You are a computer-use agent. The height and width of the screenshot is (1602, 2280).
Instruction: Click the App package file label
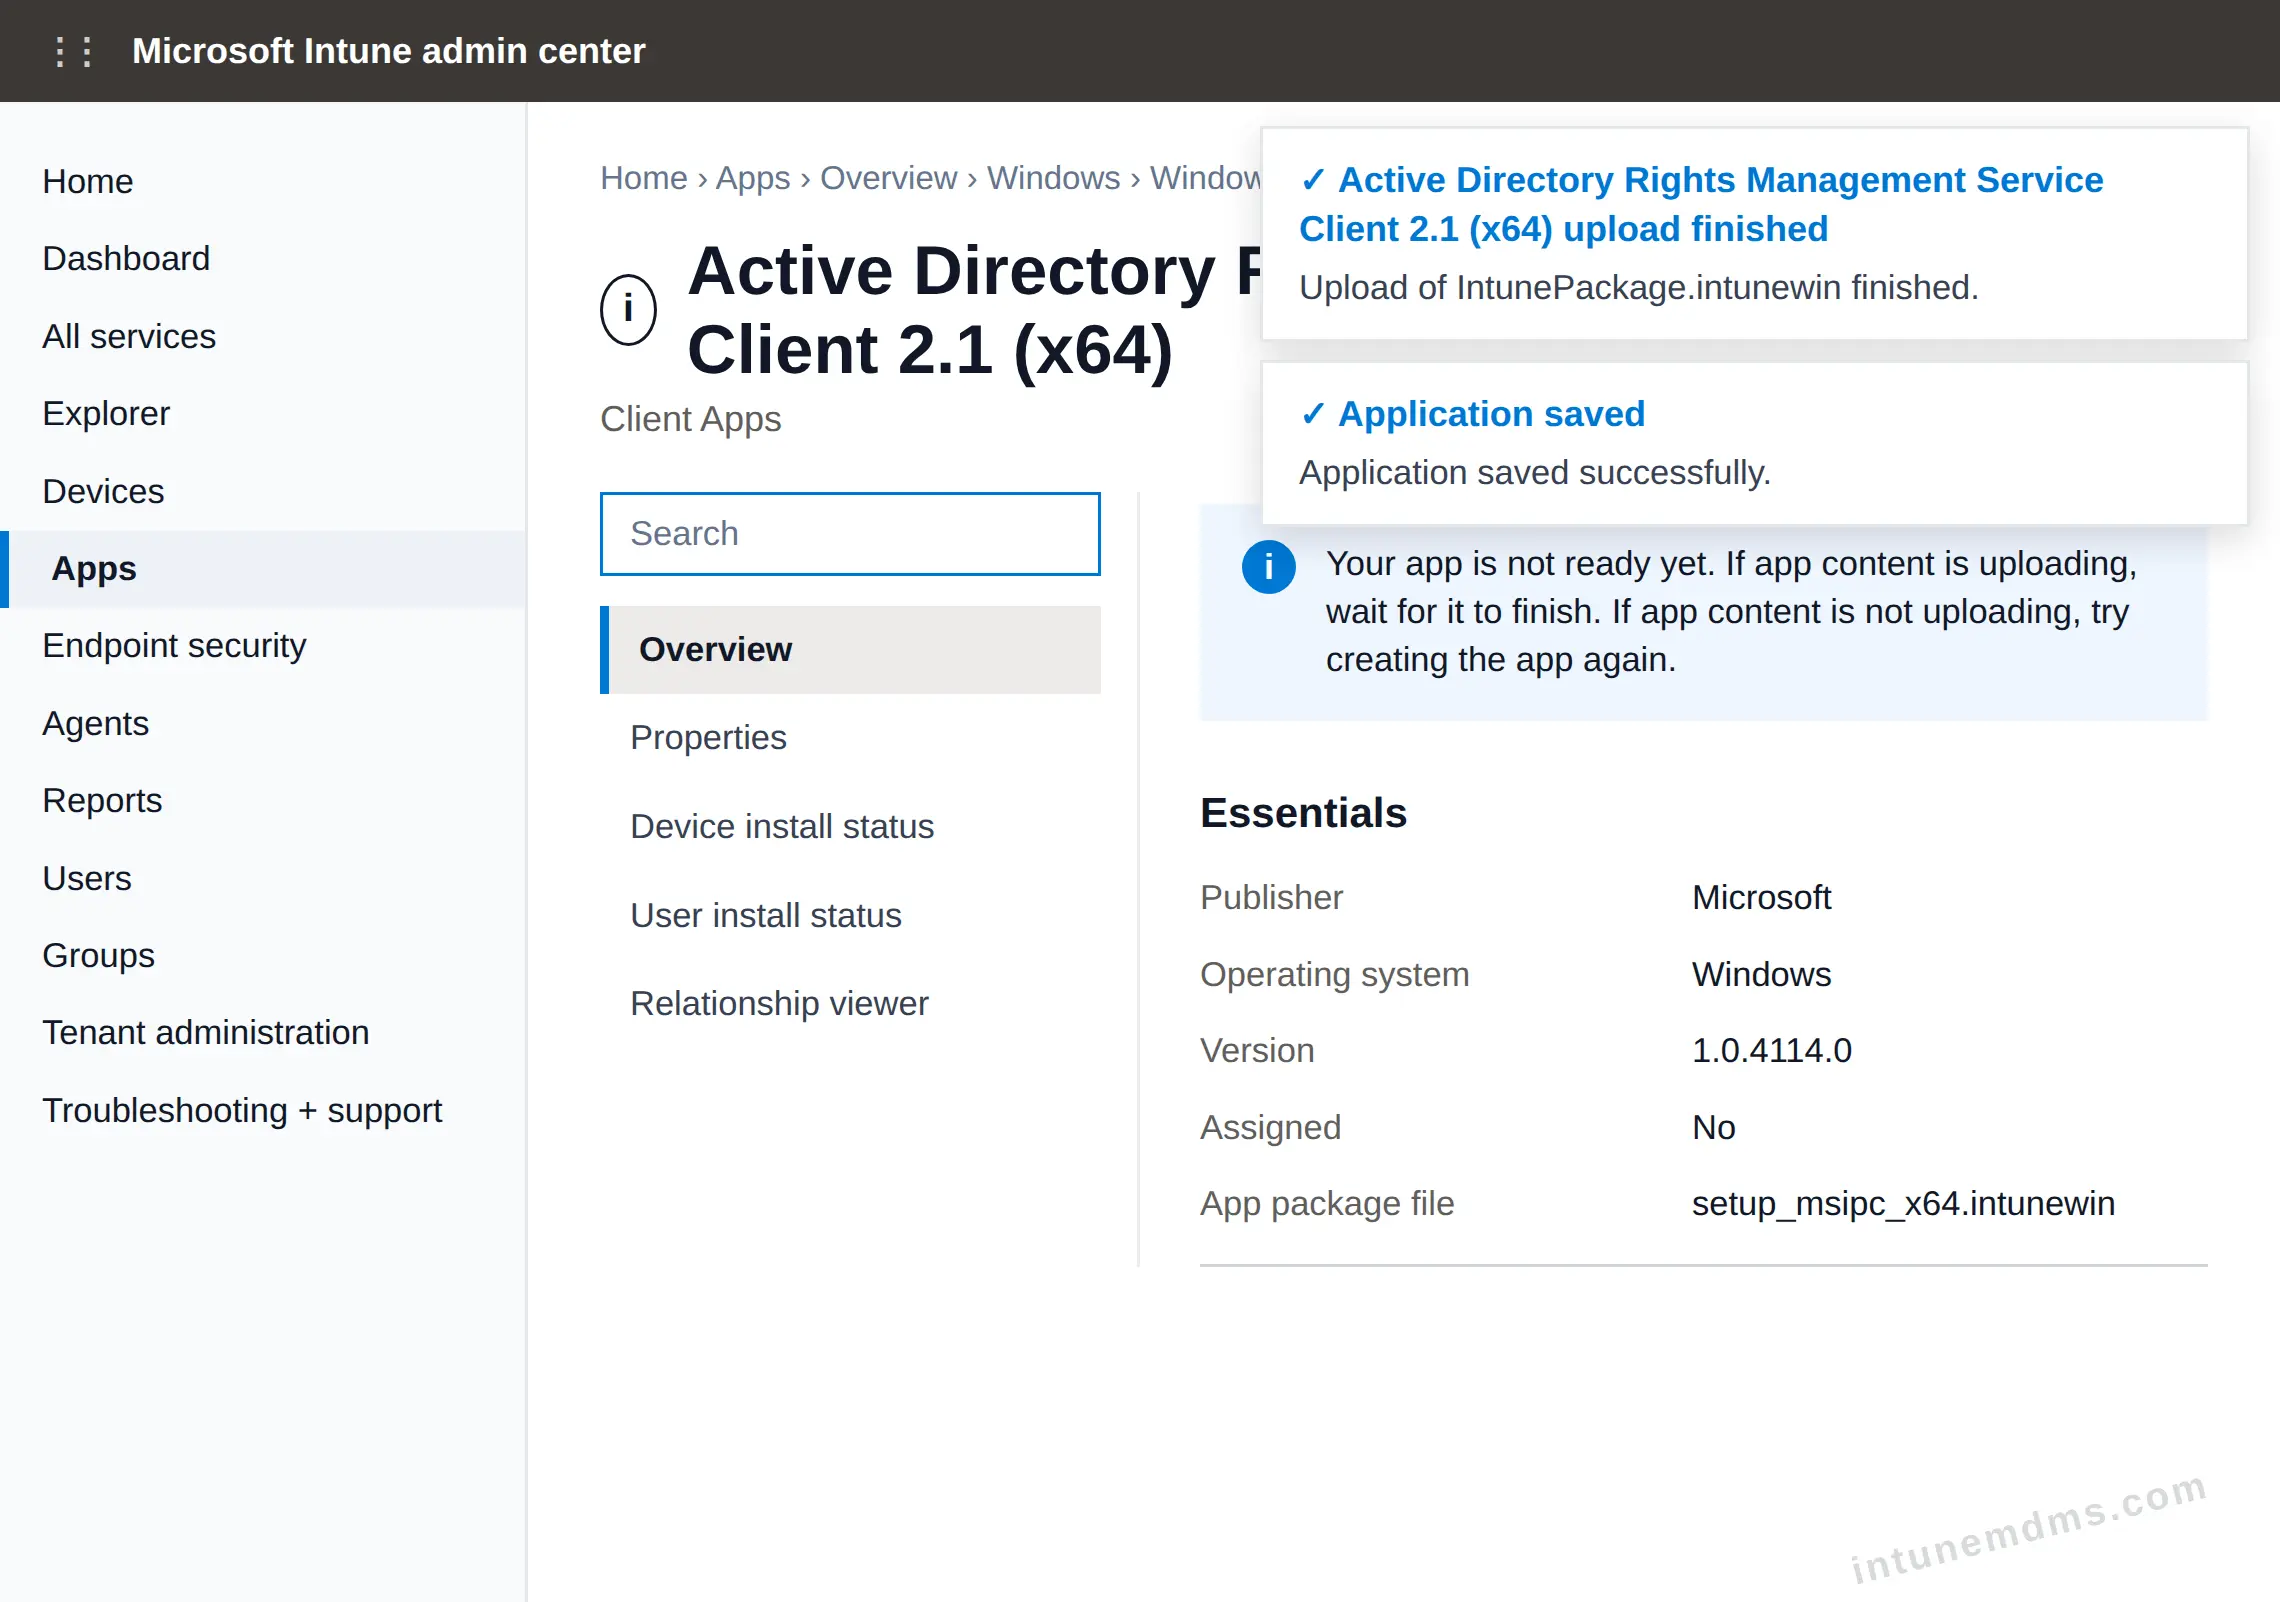click(1327, 1204)
